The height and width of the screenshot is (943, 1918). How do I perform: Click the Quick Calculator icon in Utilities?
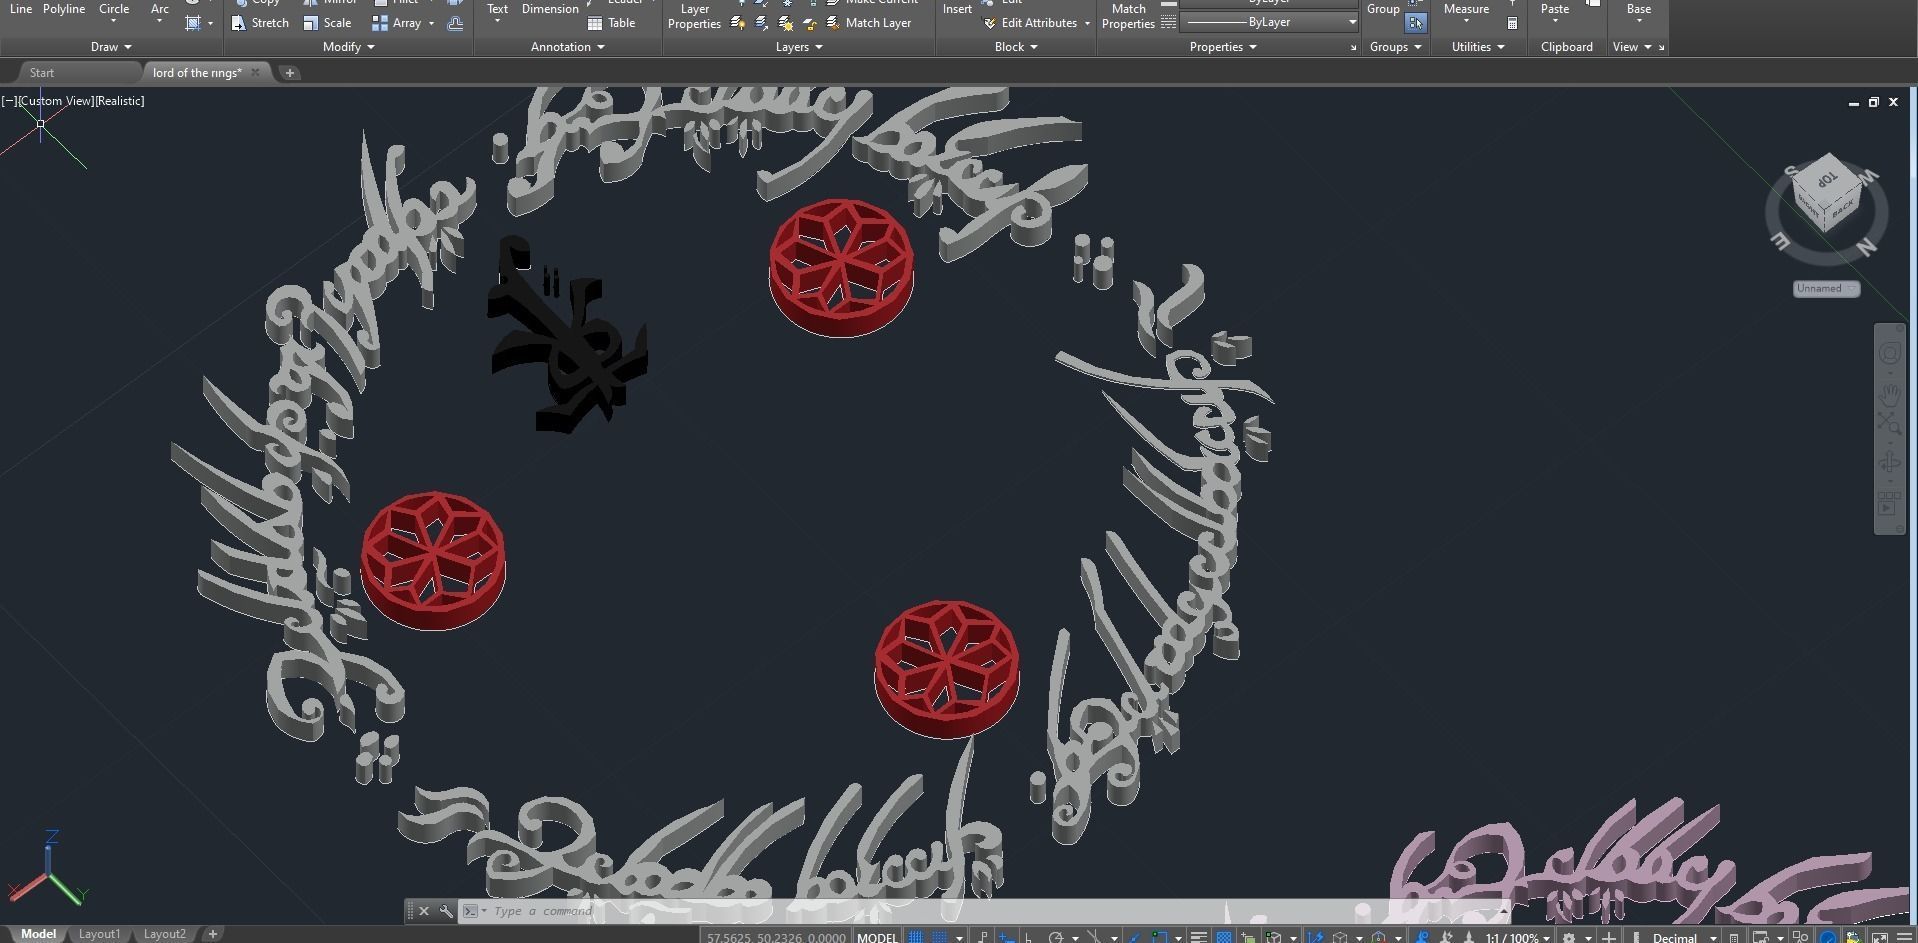1512,23
